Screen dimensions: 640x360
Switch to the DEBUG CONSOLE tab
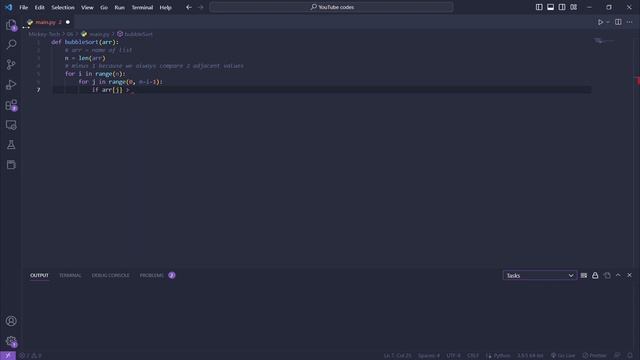tap(111, 276)
